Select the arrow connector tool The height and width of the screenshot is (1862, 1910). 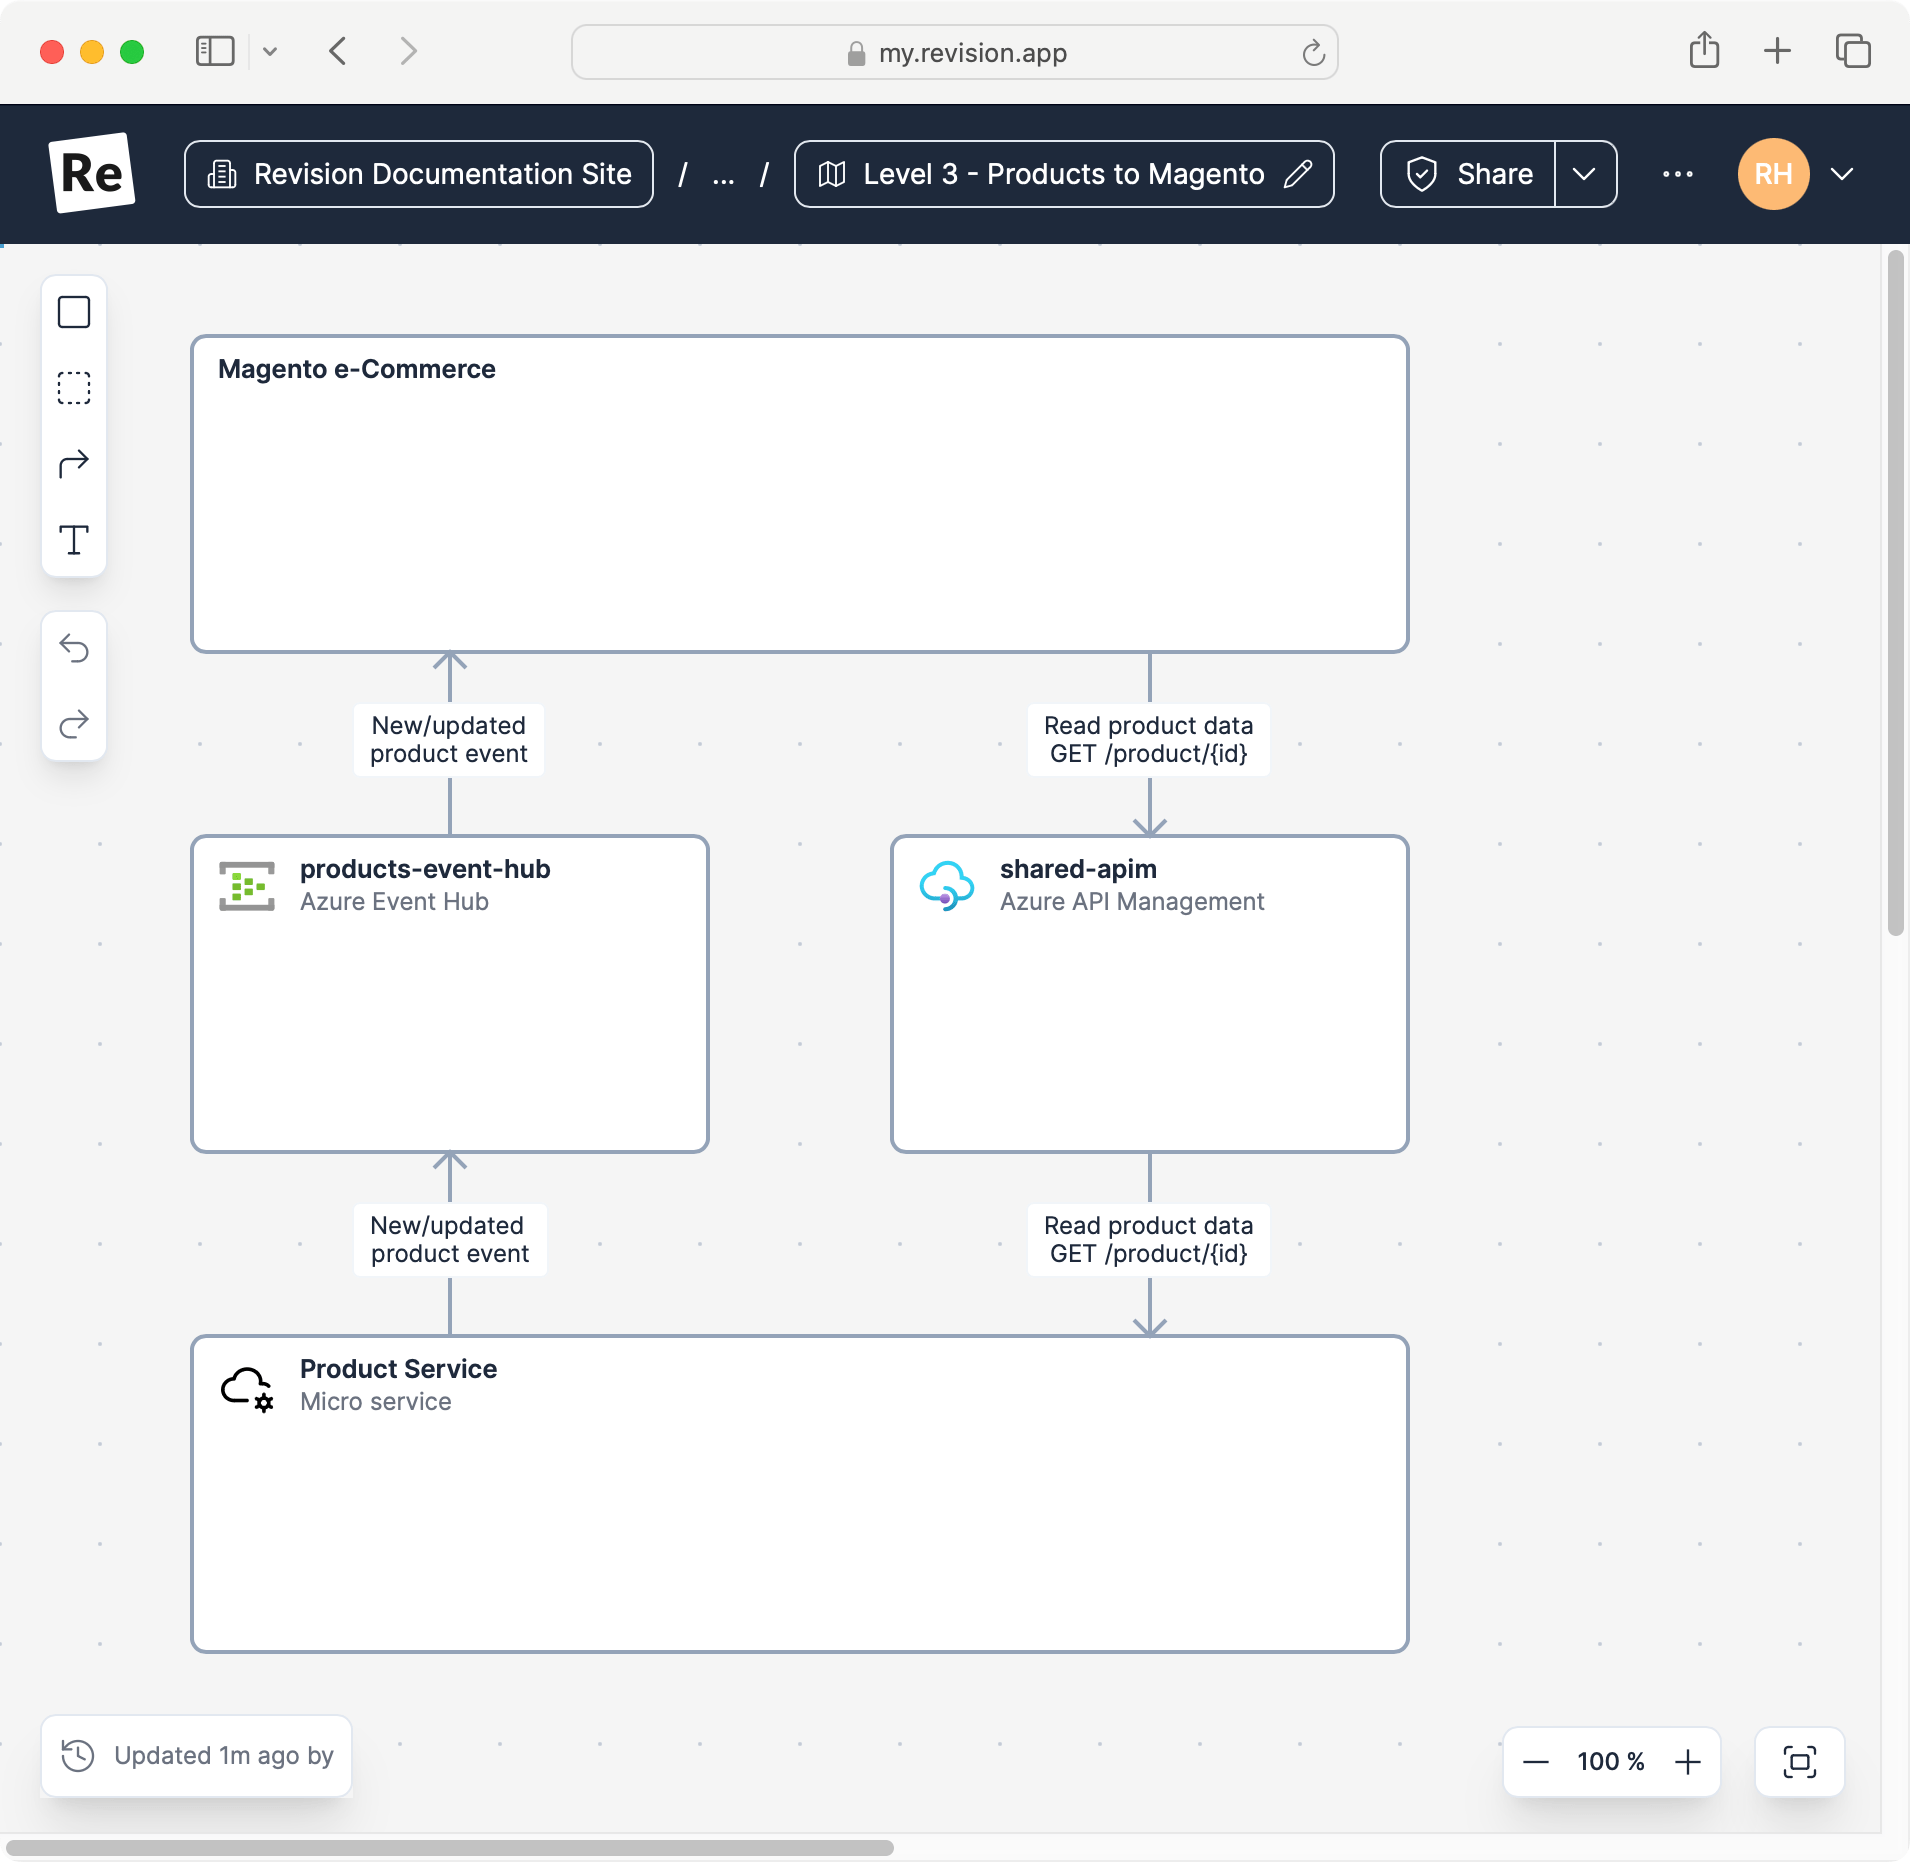point(74,464)
